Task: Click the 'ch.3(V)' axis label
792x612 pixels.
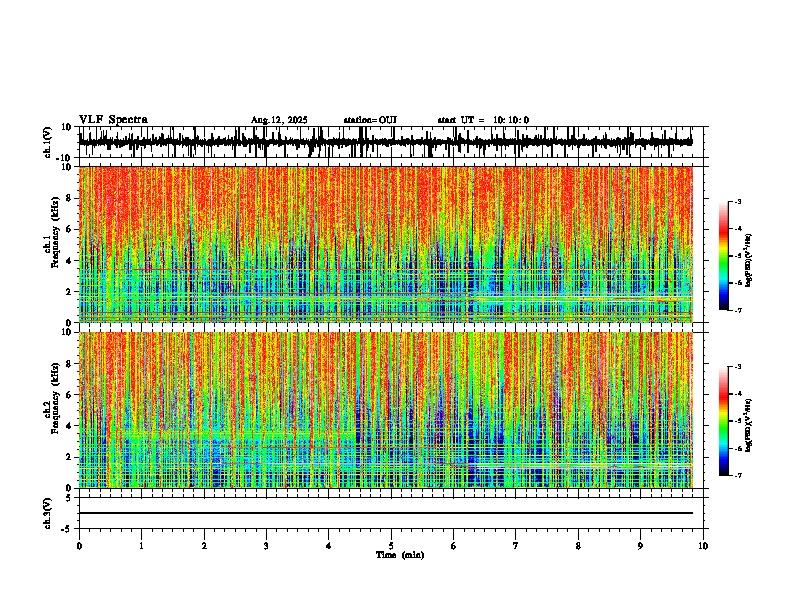Action: 48,513
